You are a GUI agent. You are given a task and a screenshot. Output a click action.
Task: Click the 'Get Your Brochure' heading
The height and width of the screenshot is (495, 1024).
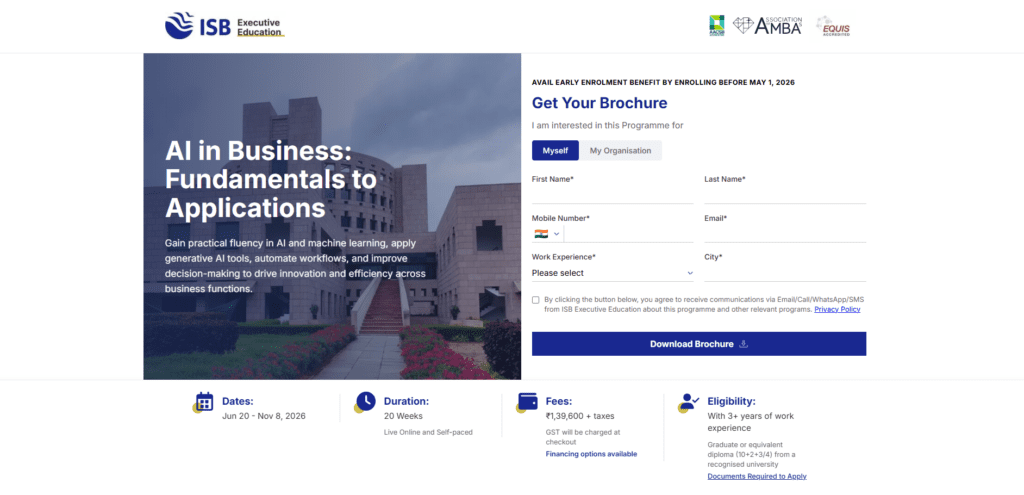(600, 103)
